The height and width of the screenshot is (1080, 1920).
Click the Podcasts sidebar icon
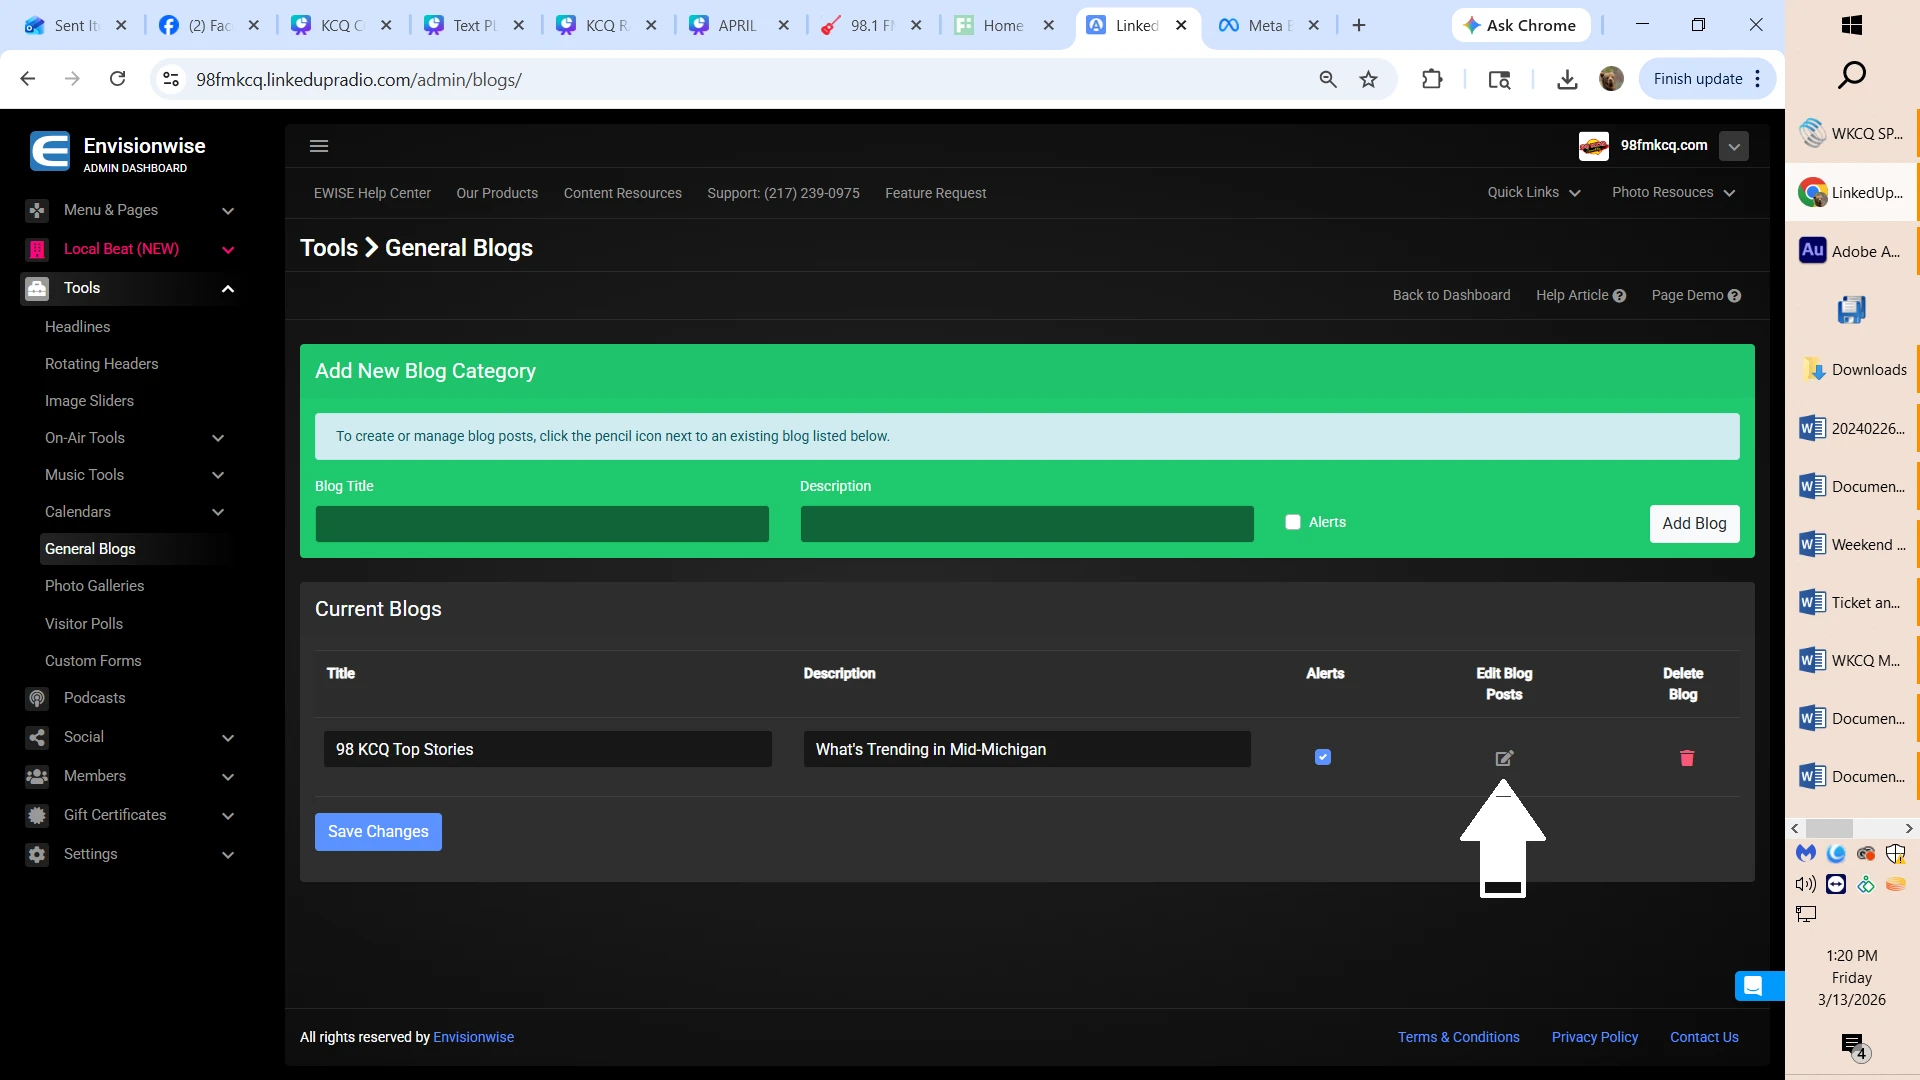[x=37, y=698]
